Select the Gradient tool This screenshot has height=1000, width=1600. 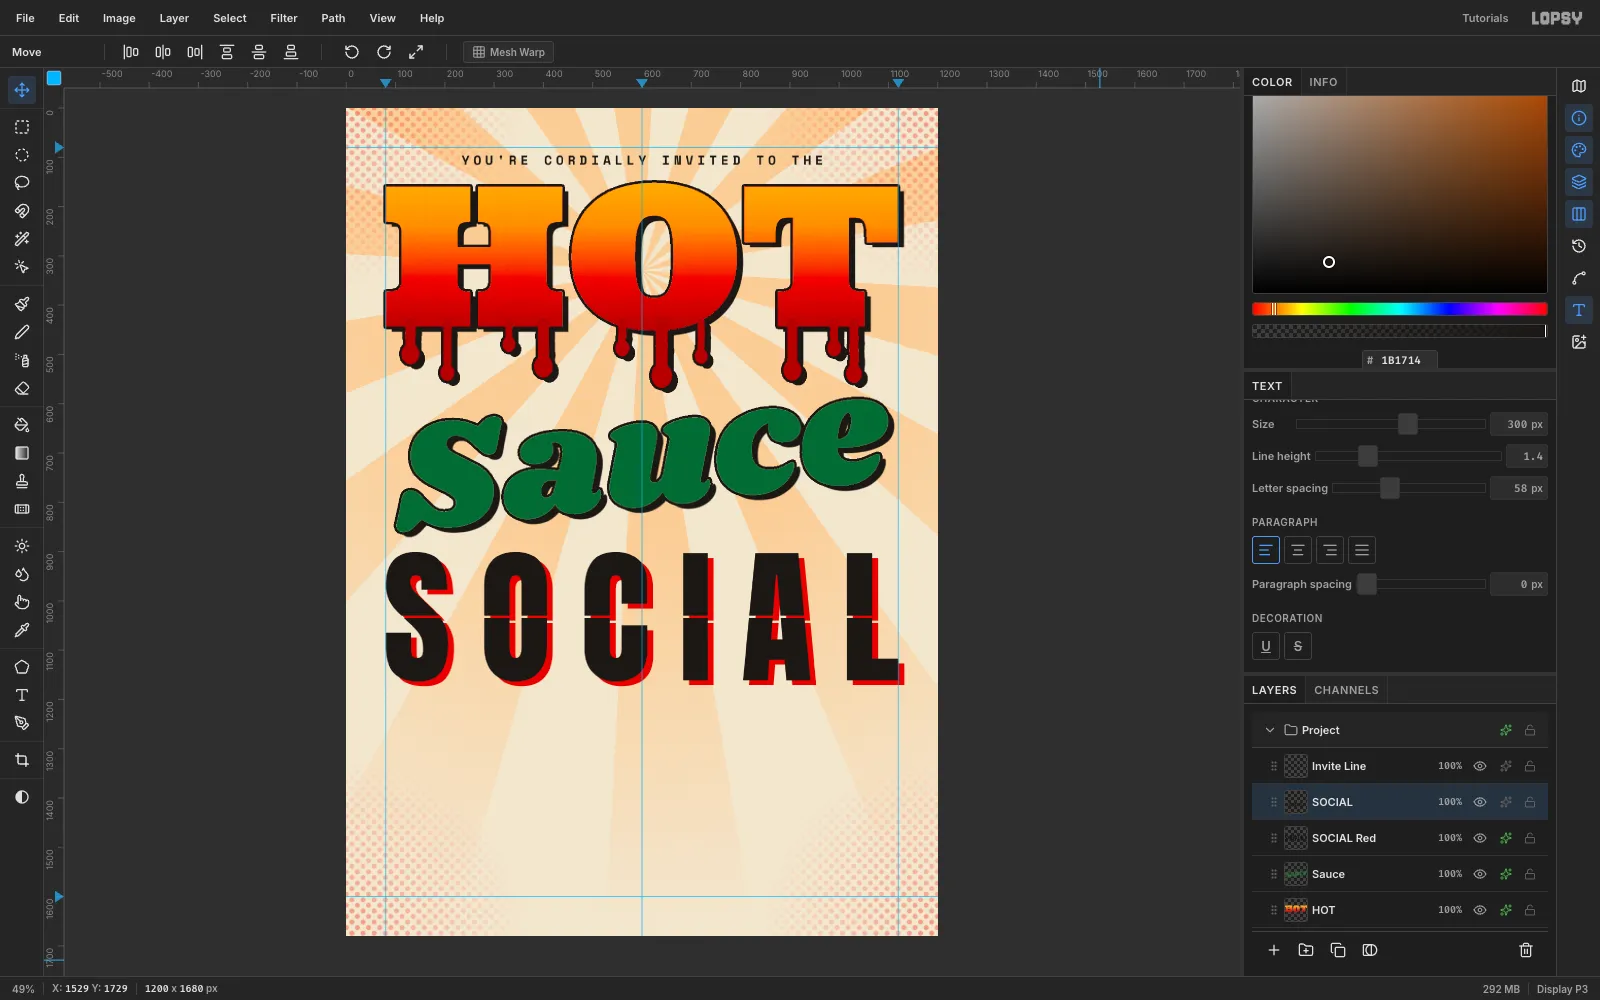point(22,453)
